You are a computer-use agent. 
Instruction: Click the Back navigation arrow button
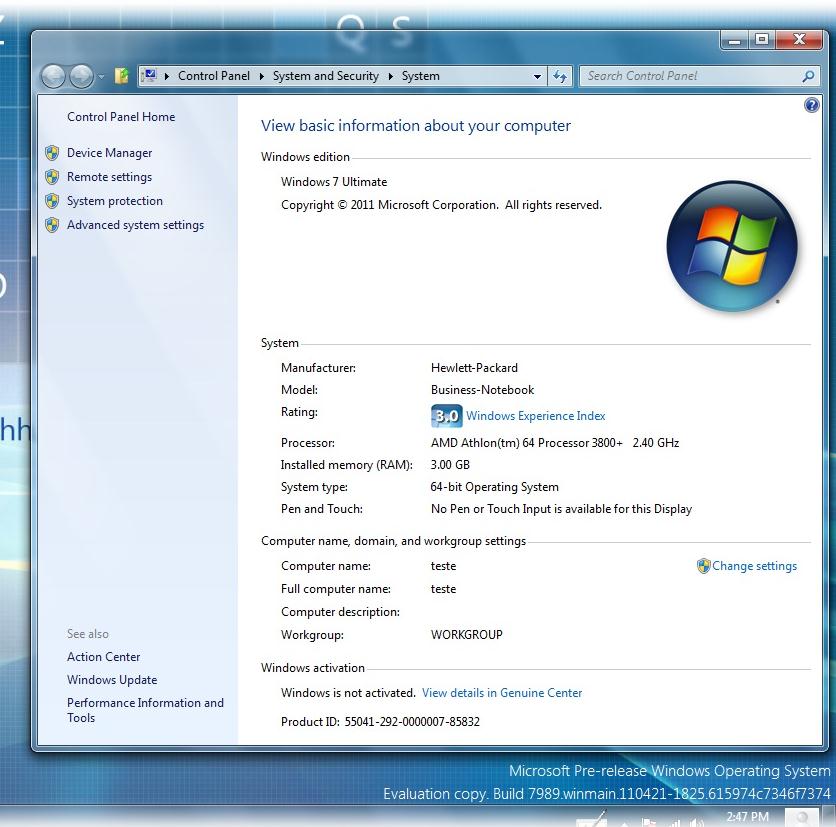53,76
